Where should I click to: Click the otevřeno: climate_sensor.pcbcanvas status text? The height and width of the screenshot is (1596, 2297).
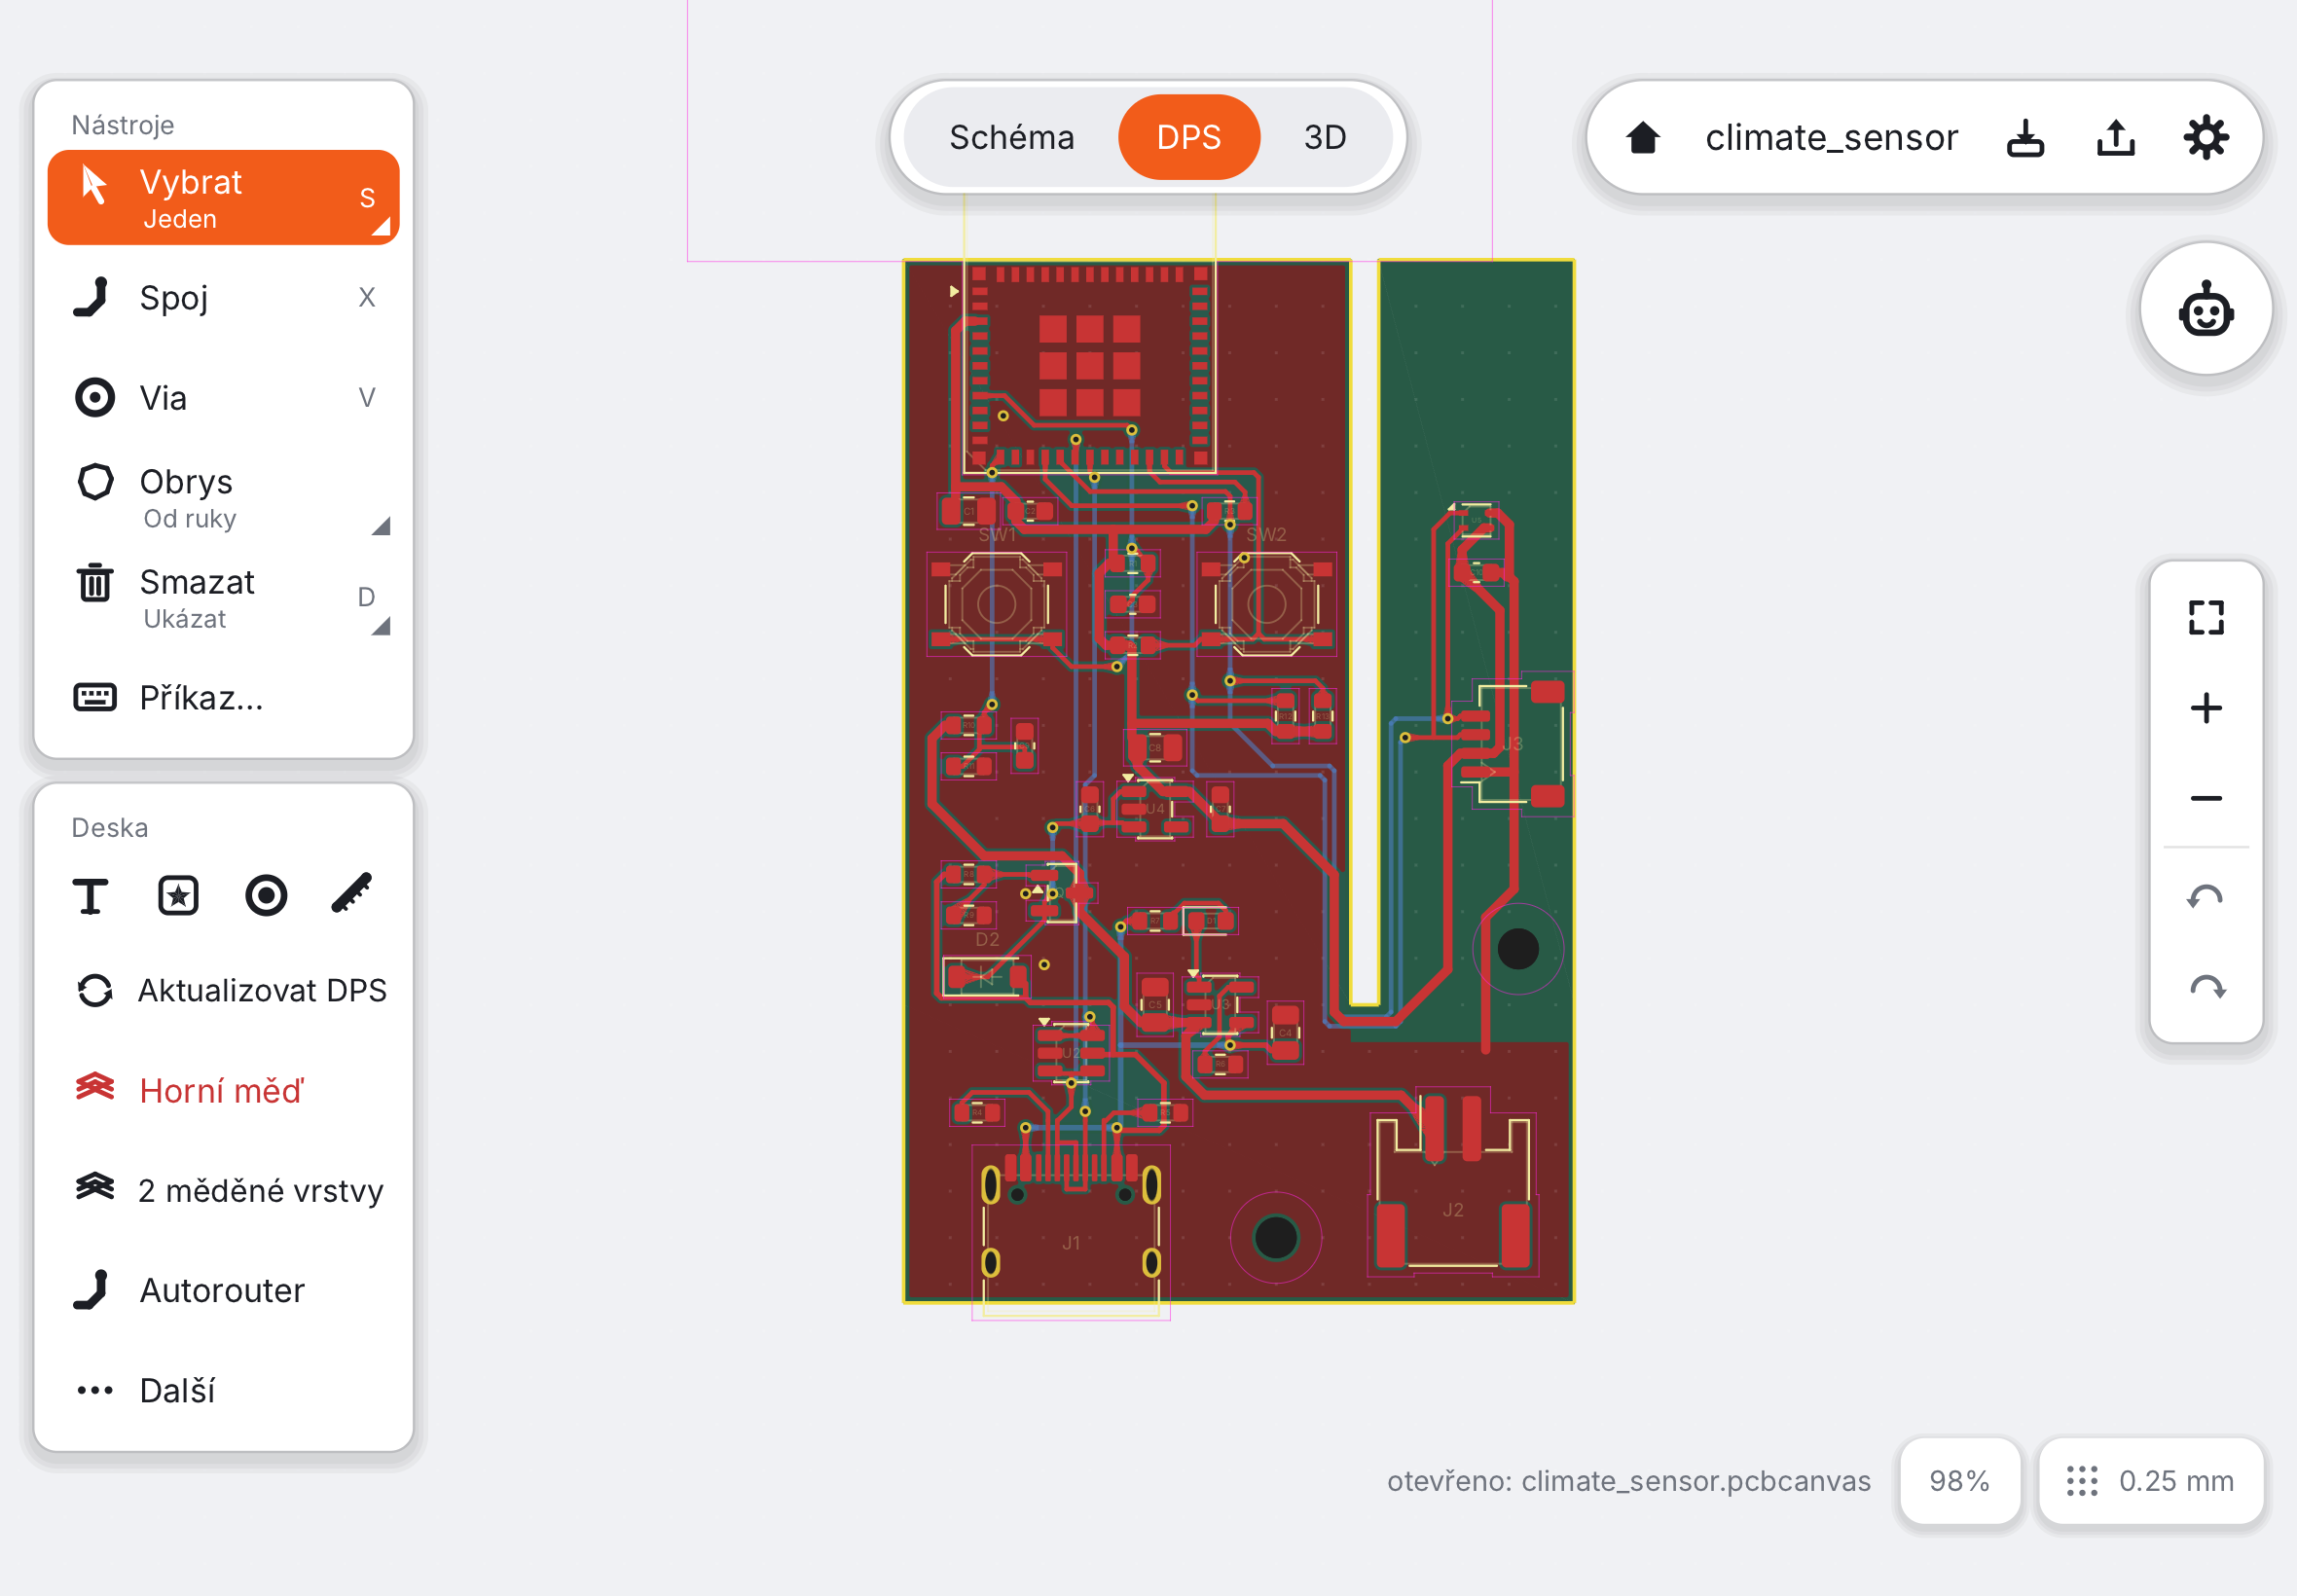pos(1628,1481)
